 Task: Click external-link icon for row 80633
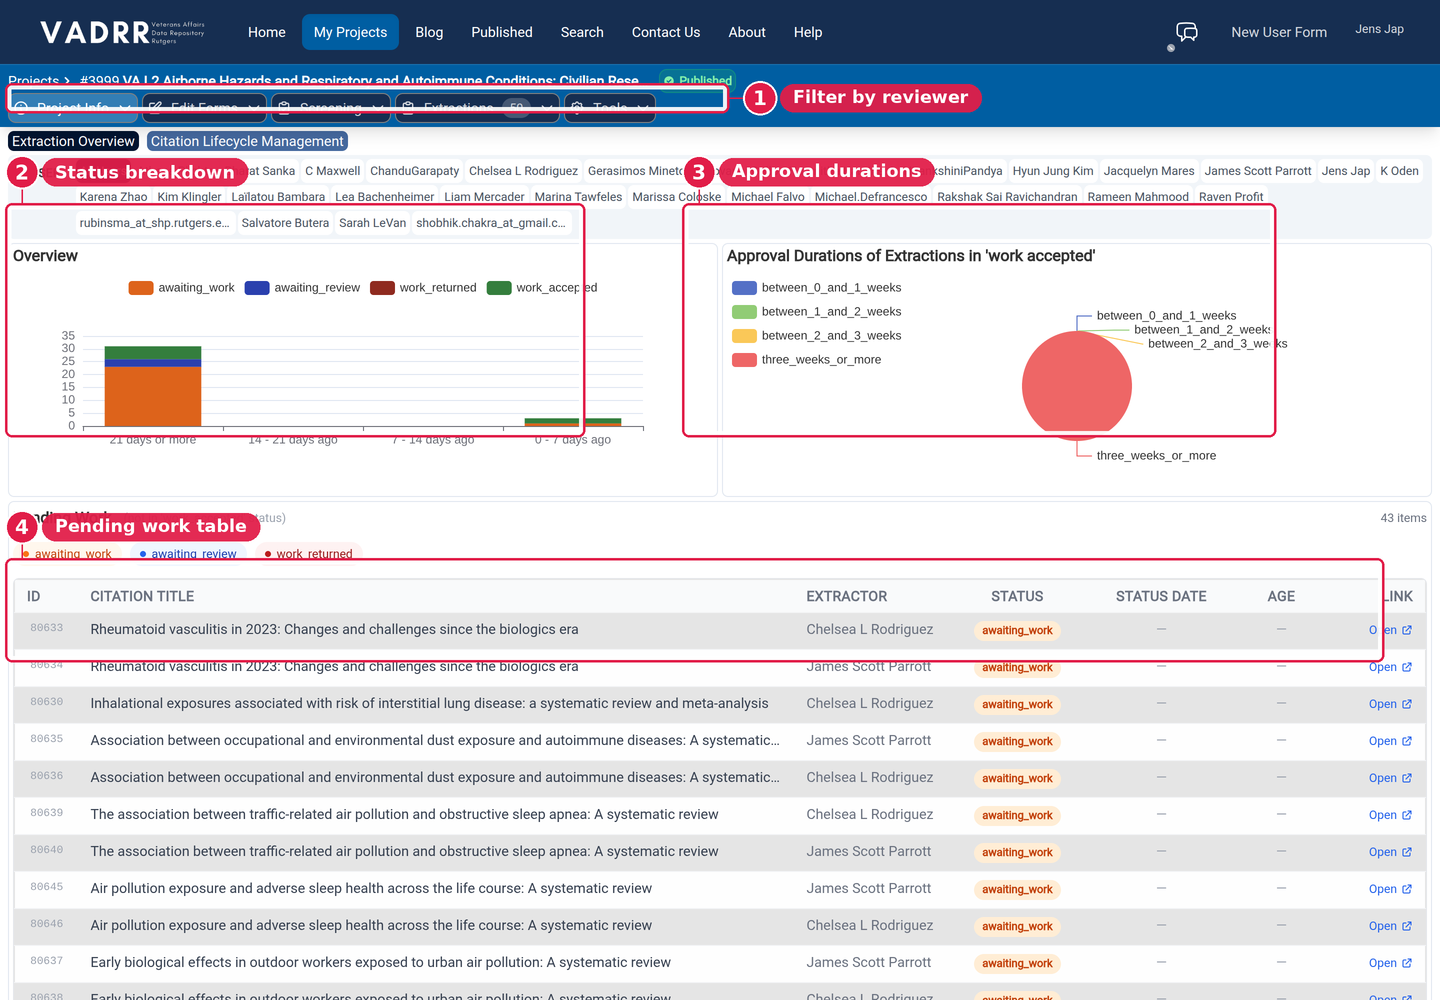pyautogui.click(x=1407, y=630)
